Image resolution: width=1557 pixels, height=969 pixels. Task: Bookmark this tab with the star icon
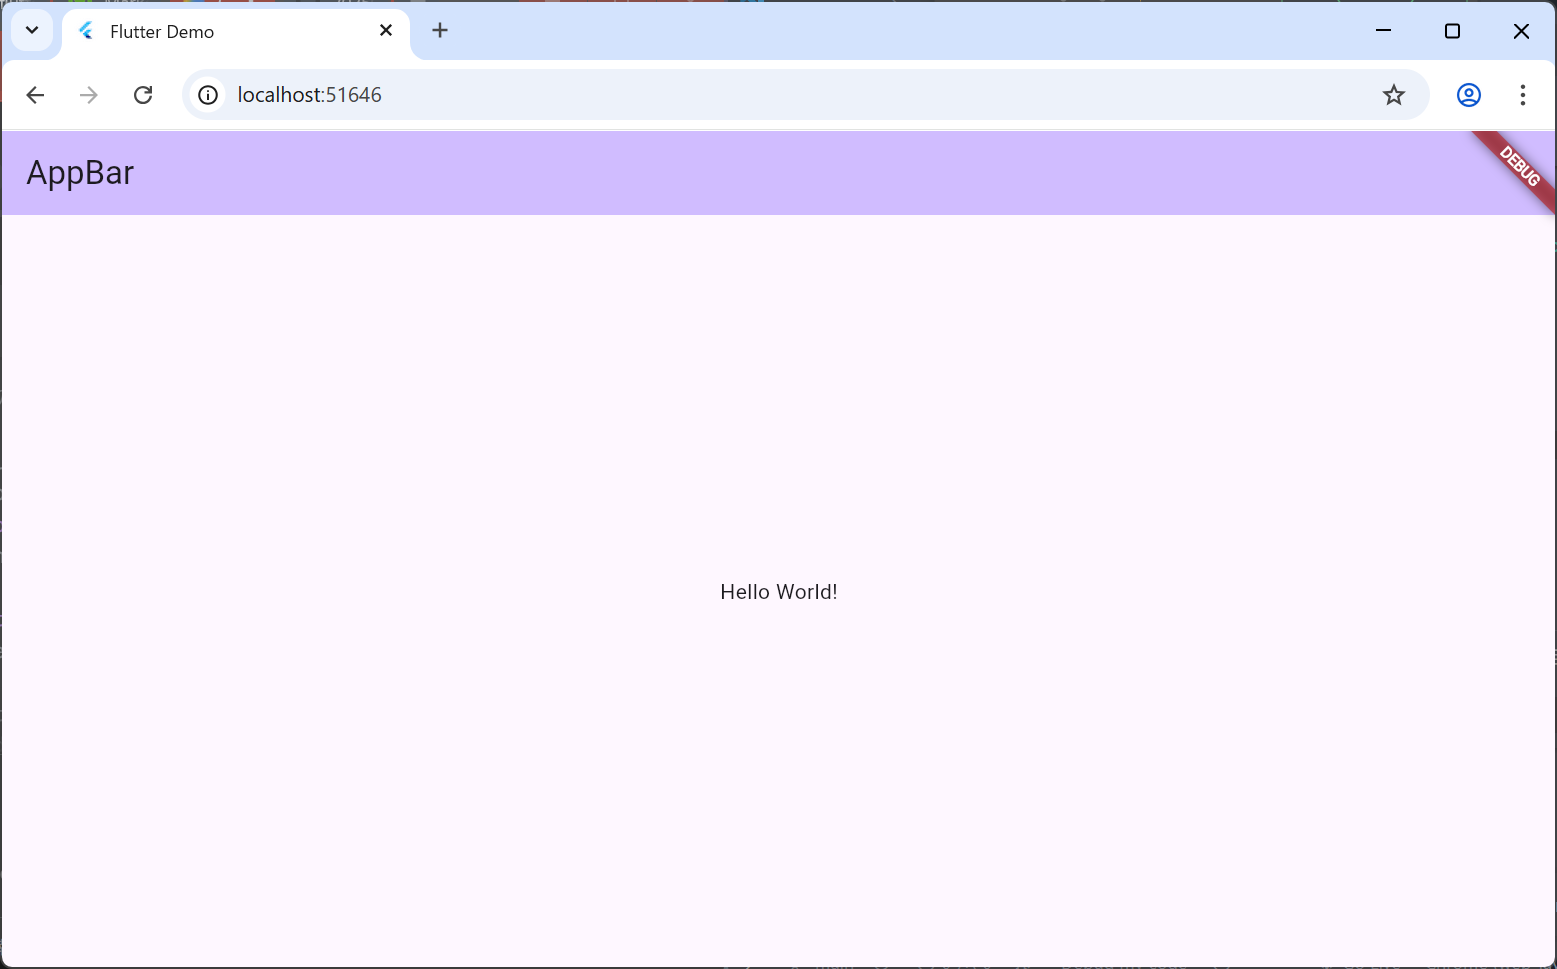pyautogui.click(x=1393, y=95)
